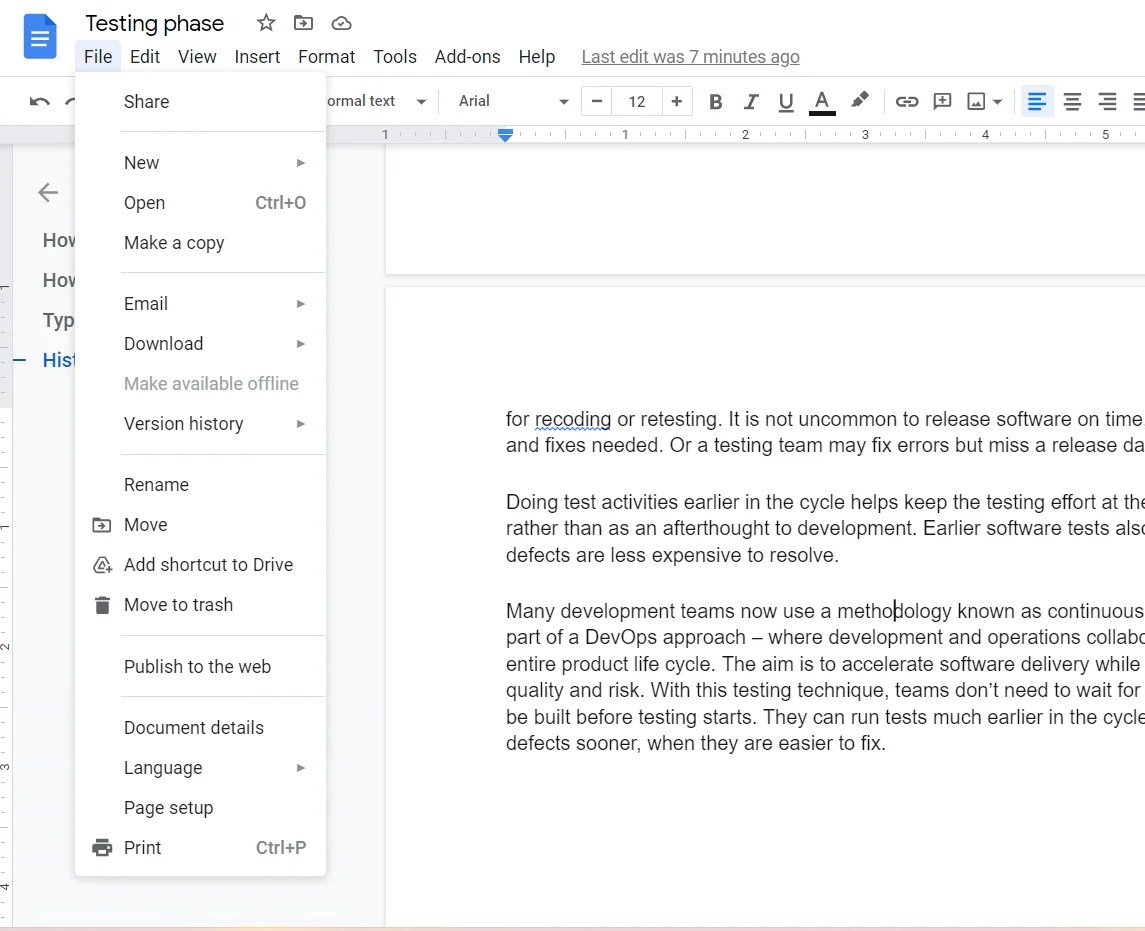Expand the Download submenu
Viewport: 1145px width, 931px height.
(163, 343)
